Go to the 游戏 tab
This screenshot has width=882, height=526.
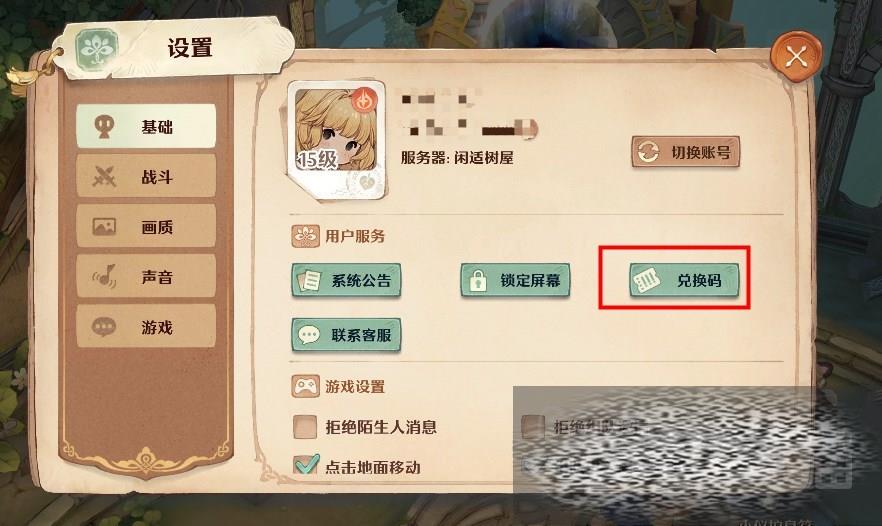click(146, 326)
